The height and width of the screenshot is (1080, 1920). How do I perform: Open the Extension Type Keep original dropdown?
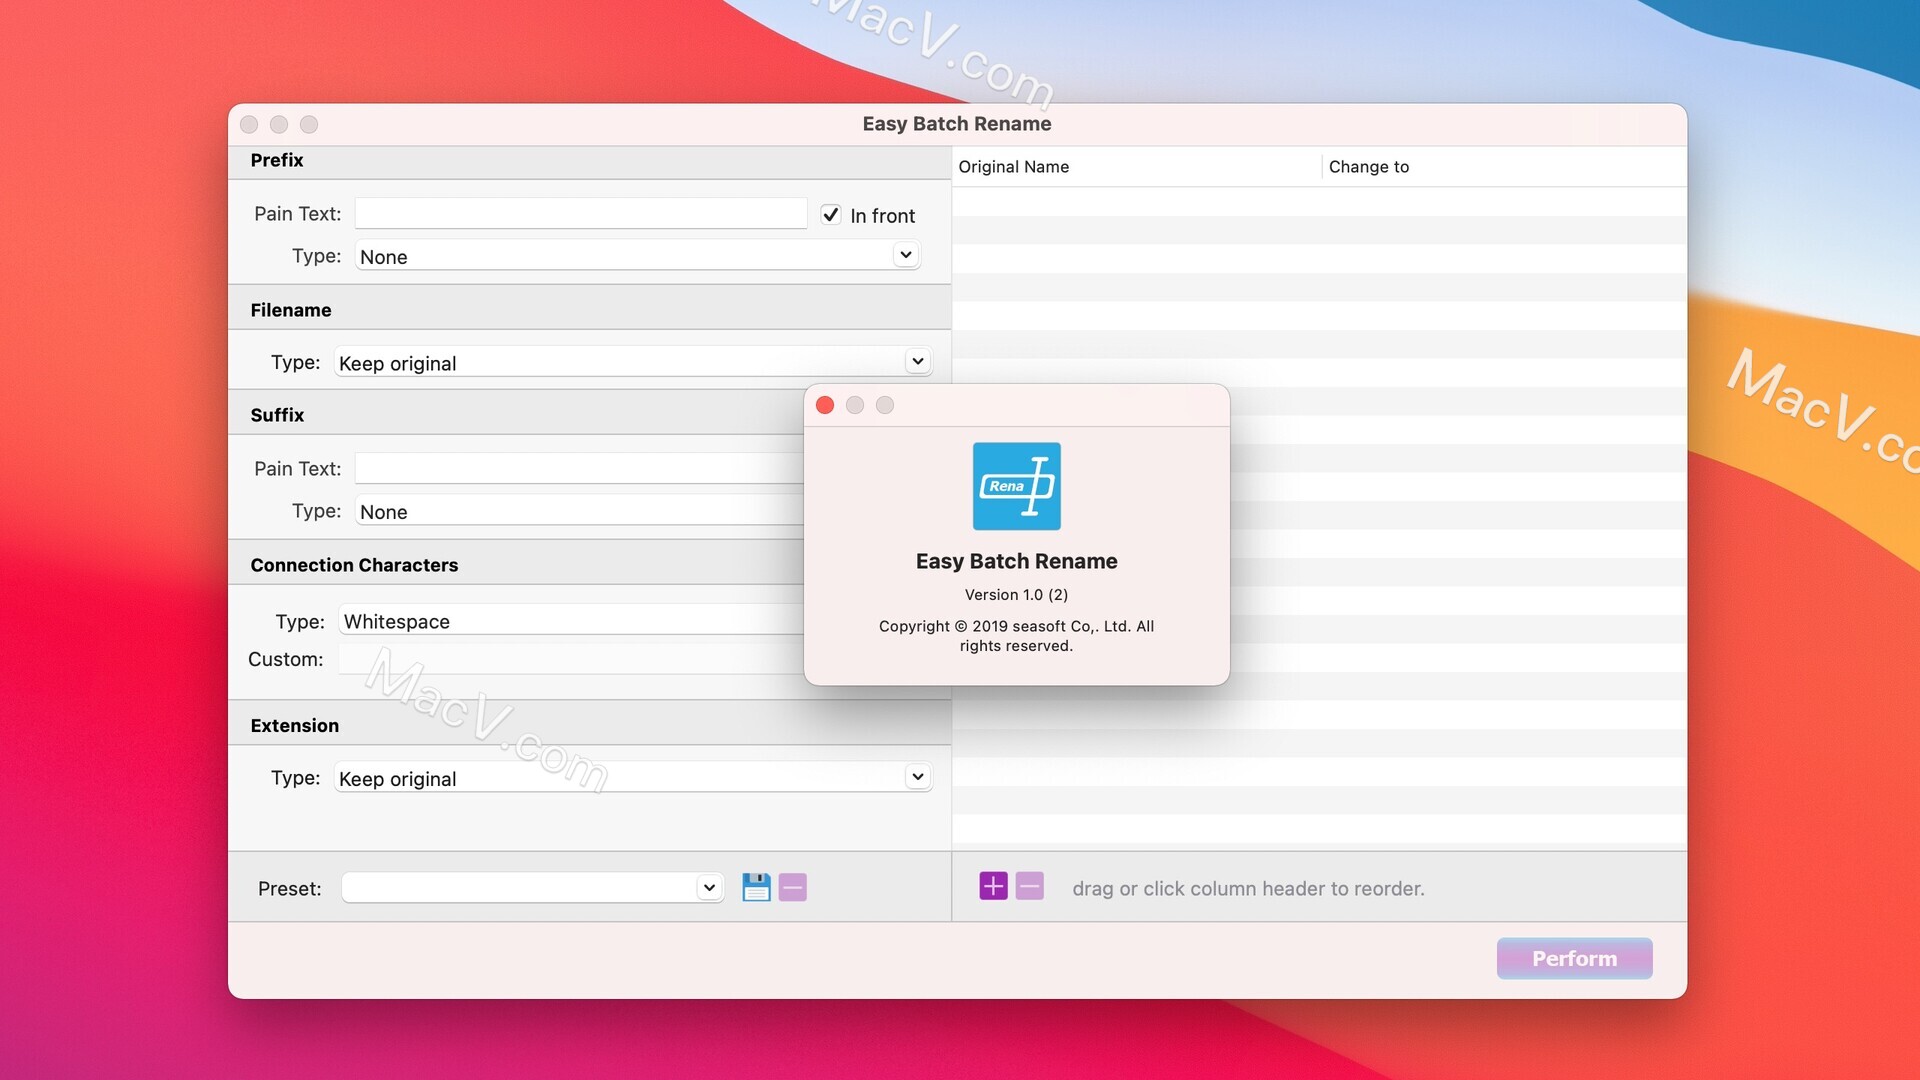[633, 778]
